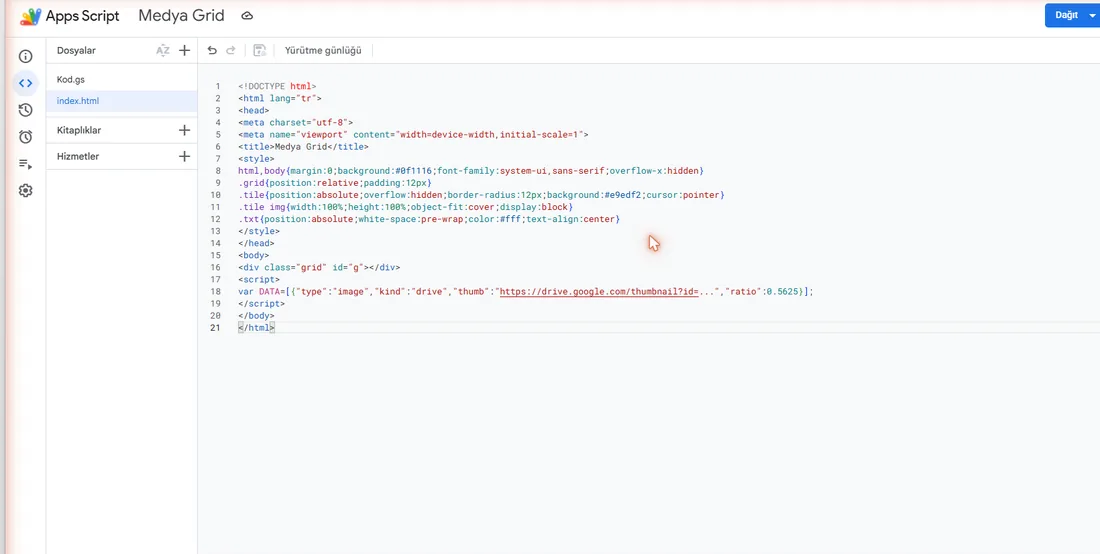Click the Hizmetler section label

[78, 156]
